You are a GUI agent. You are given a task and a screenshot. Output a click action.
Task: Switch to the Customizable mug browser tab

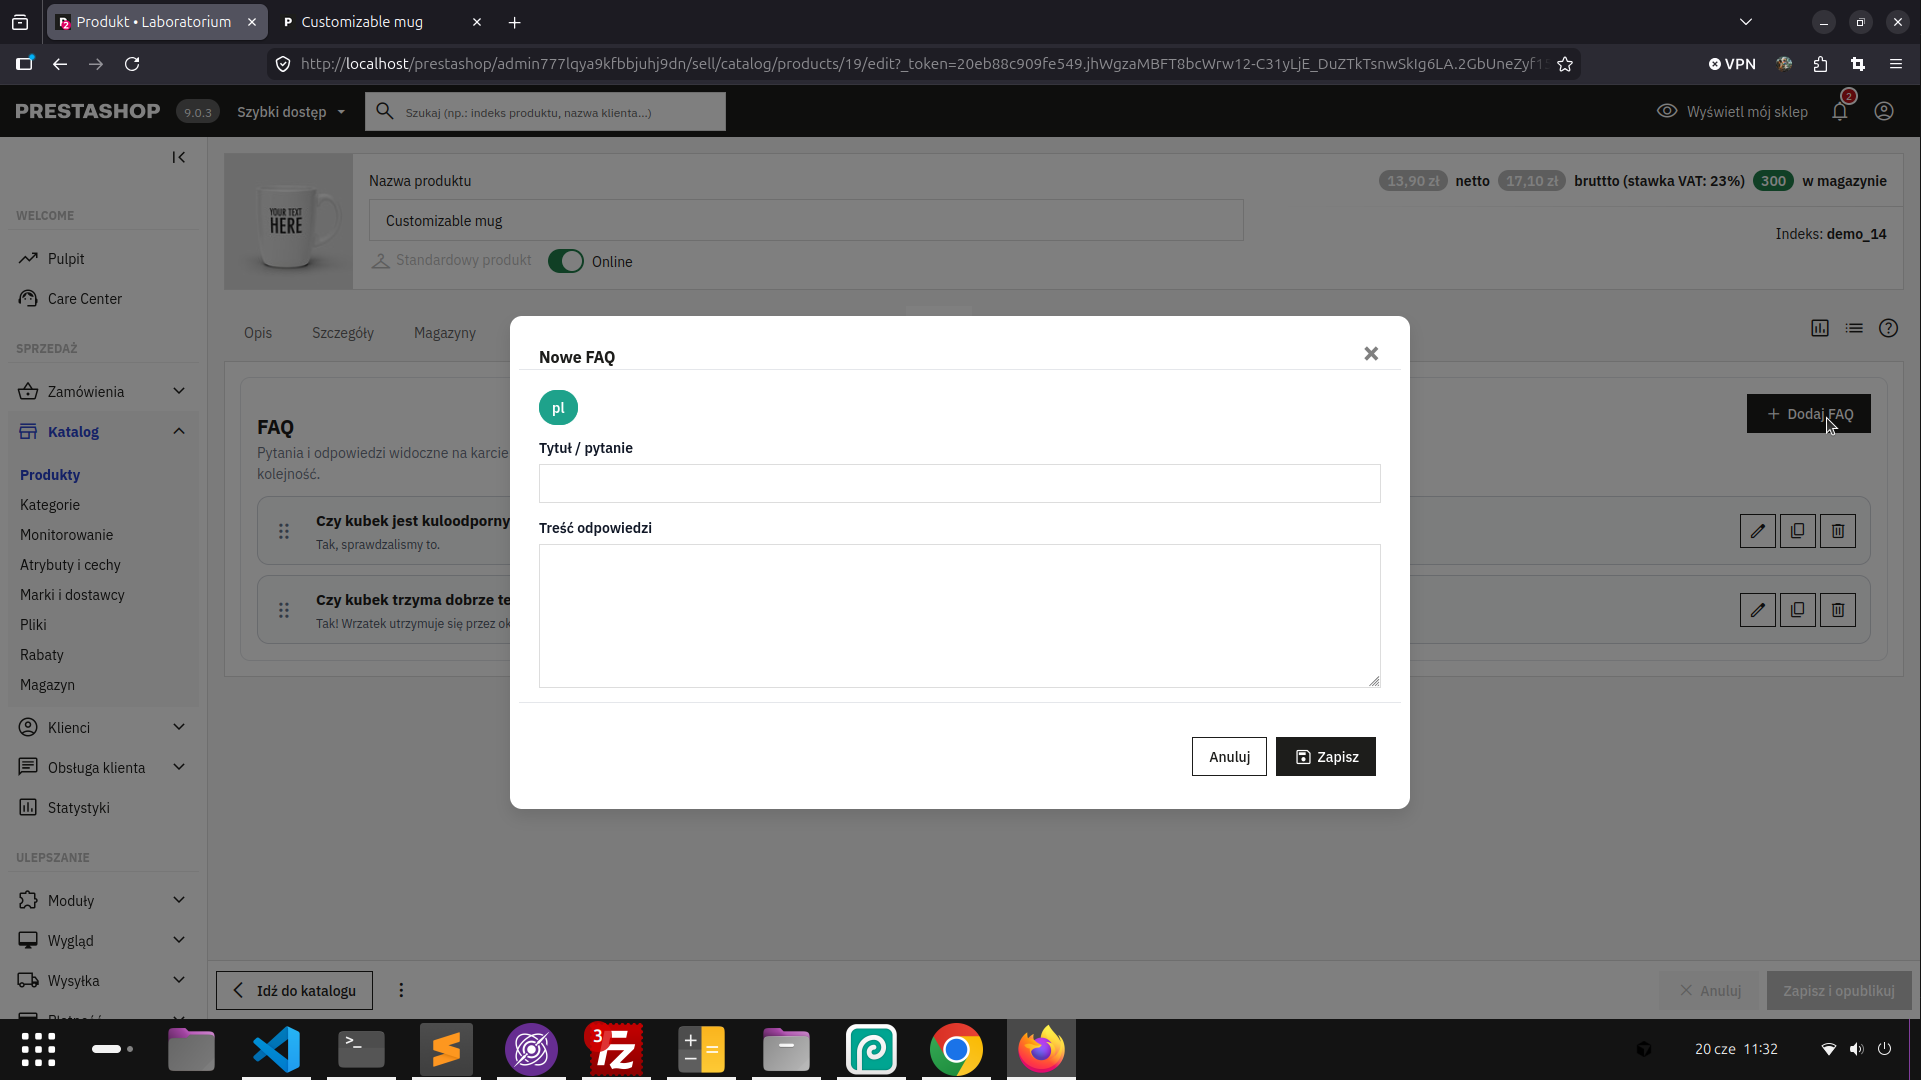pyautogui.click(x=380, y=22)
